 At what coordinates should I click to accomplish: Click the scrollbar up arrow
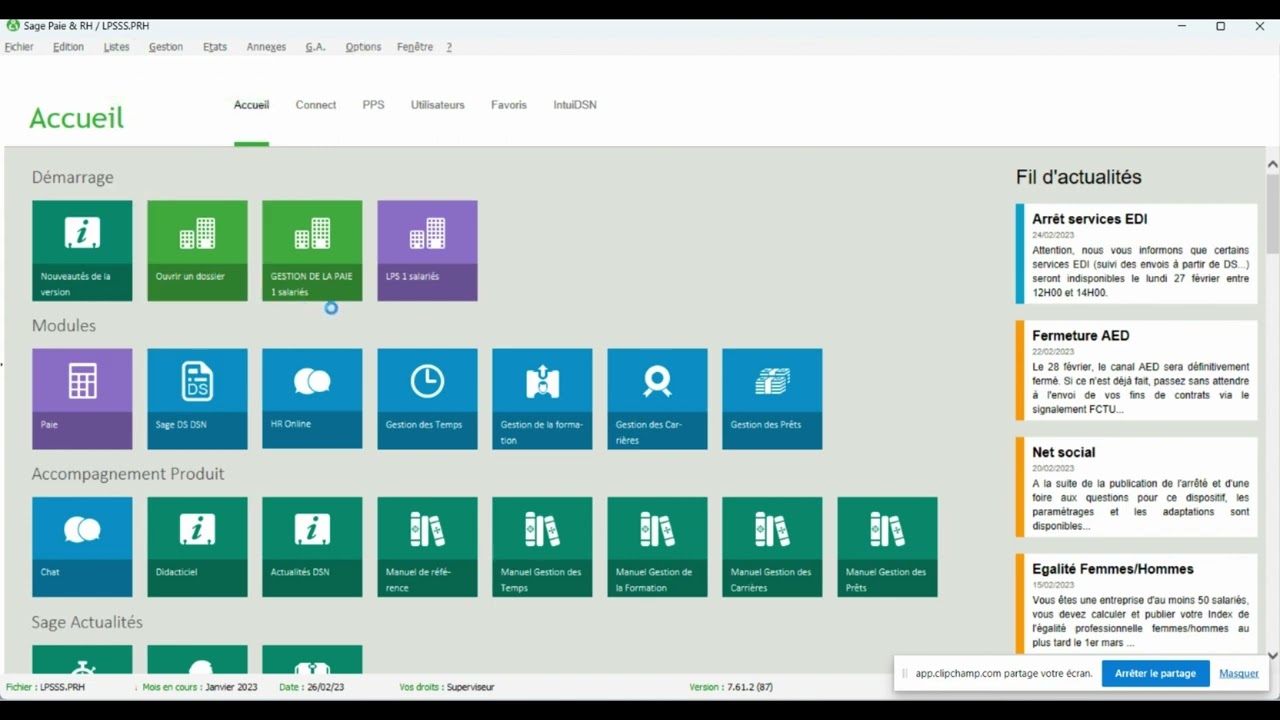[x=1273, y=164]
